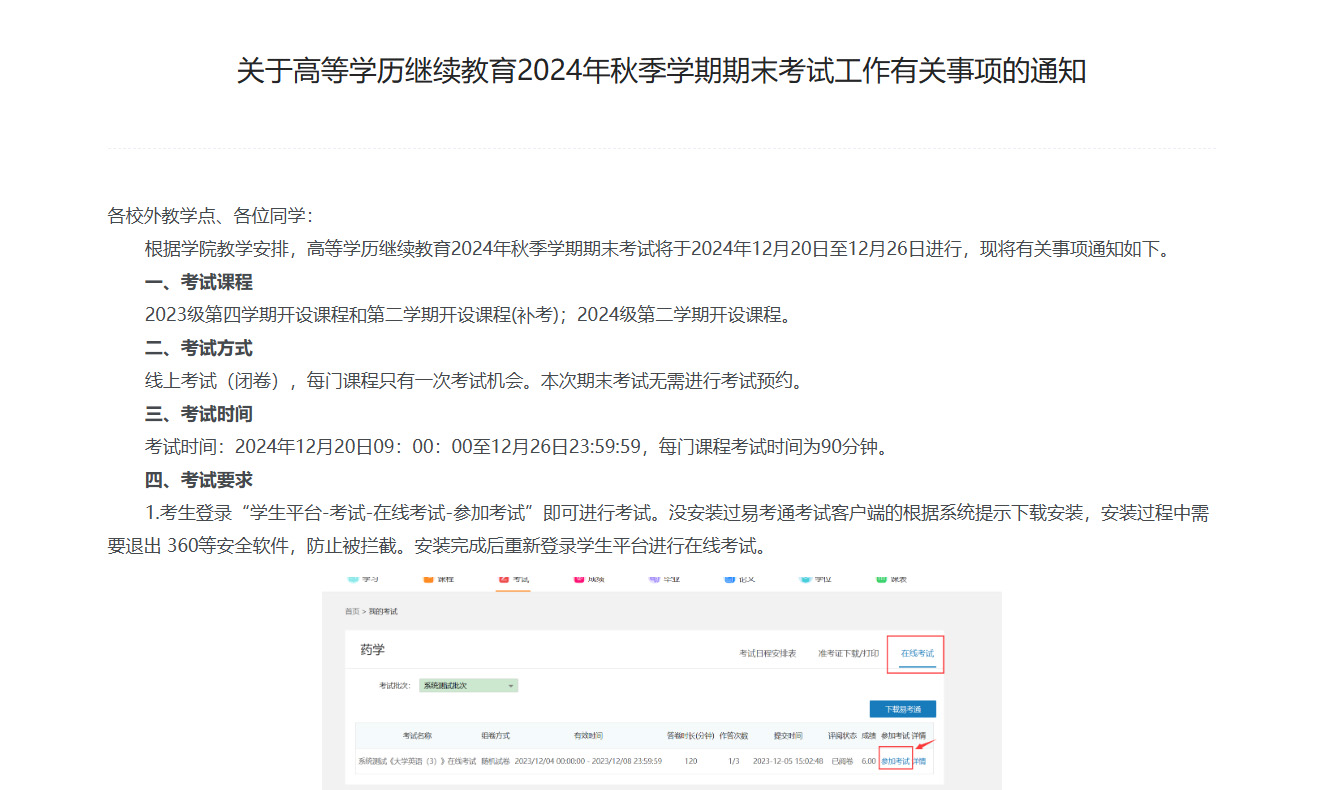1342x790 pixels.
Task: Click the line starting 线上考试（闭卷）
Action: 474,381
